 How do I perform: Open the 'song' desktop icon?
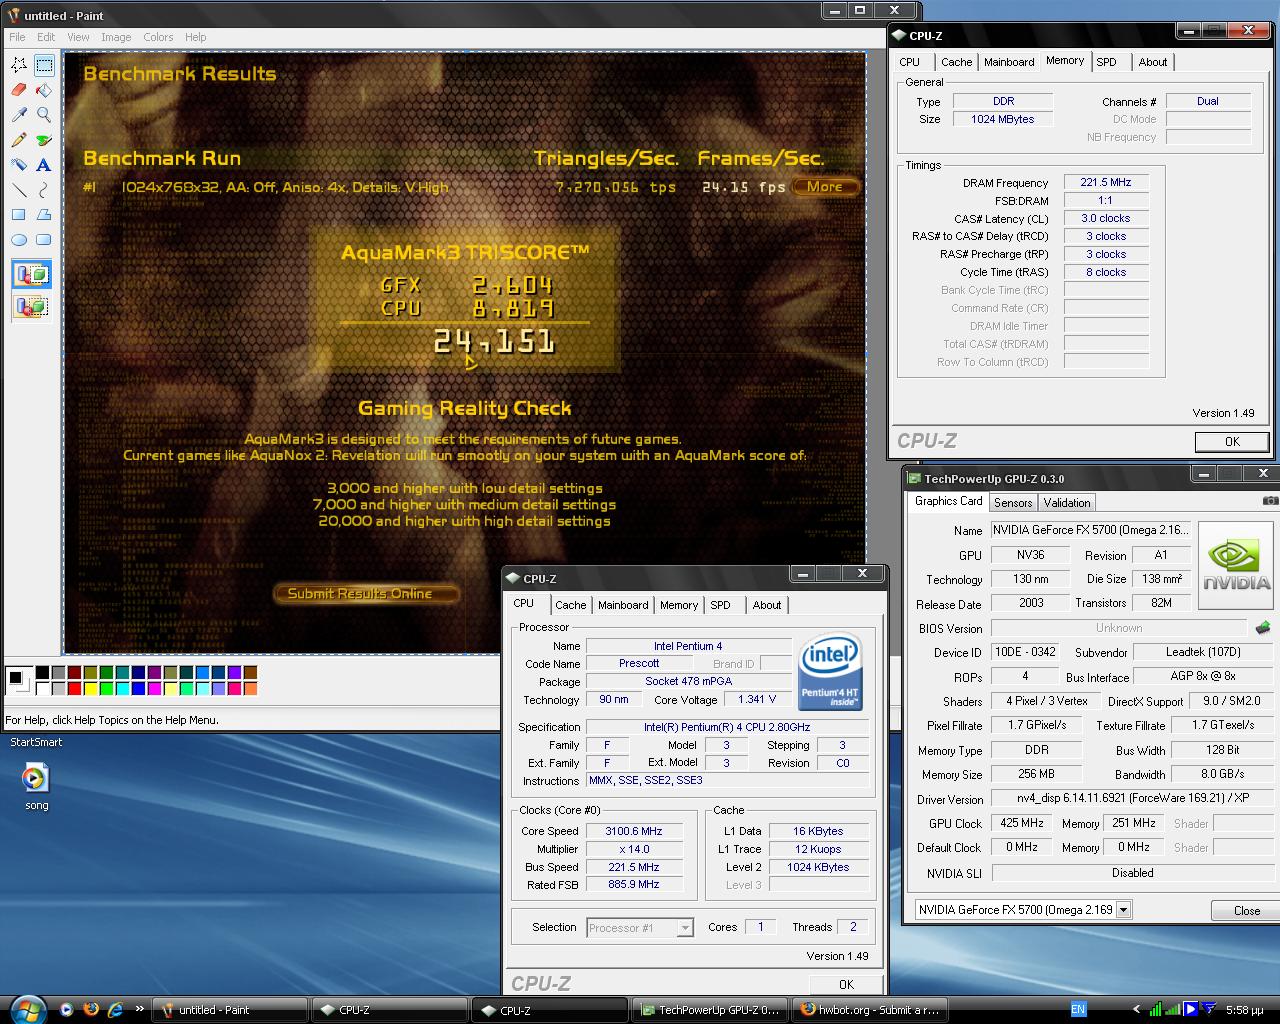[x=36, y=786]
